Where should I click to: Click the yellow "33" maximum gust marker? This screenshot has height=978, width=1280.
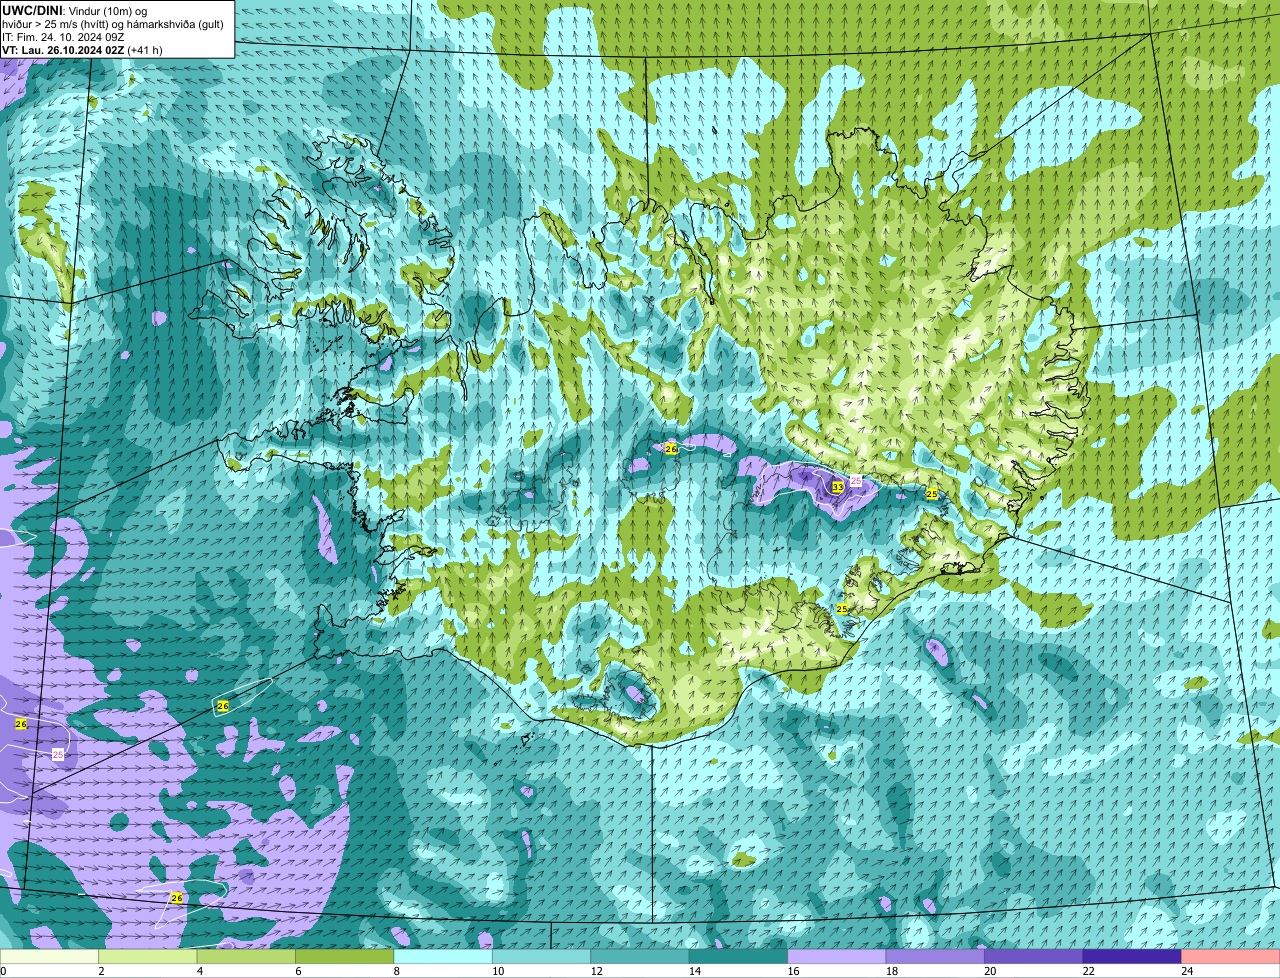837,487
